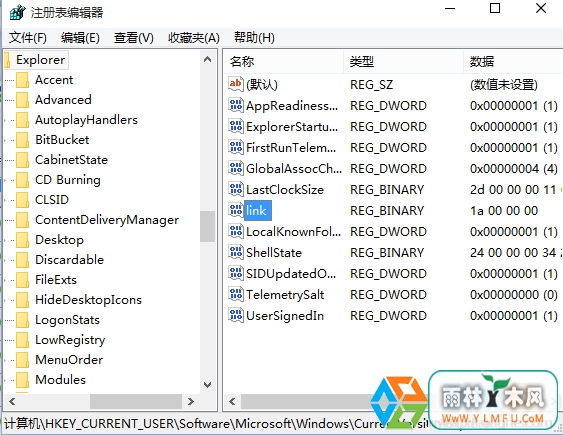The width and height of the screenshot is (563, 435).
Task: Click the Registry Editor app icon in title bar
Action: pos(18,12)
